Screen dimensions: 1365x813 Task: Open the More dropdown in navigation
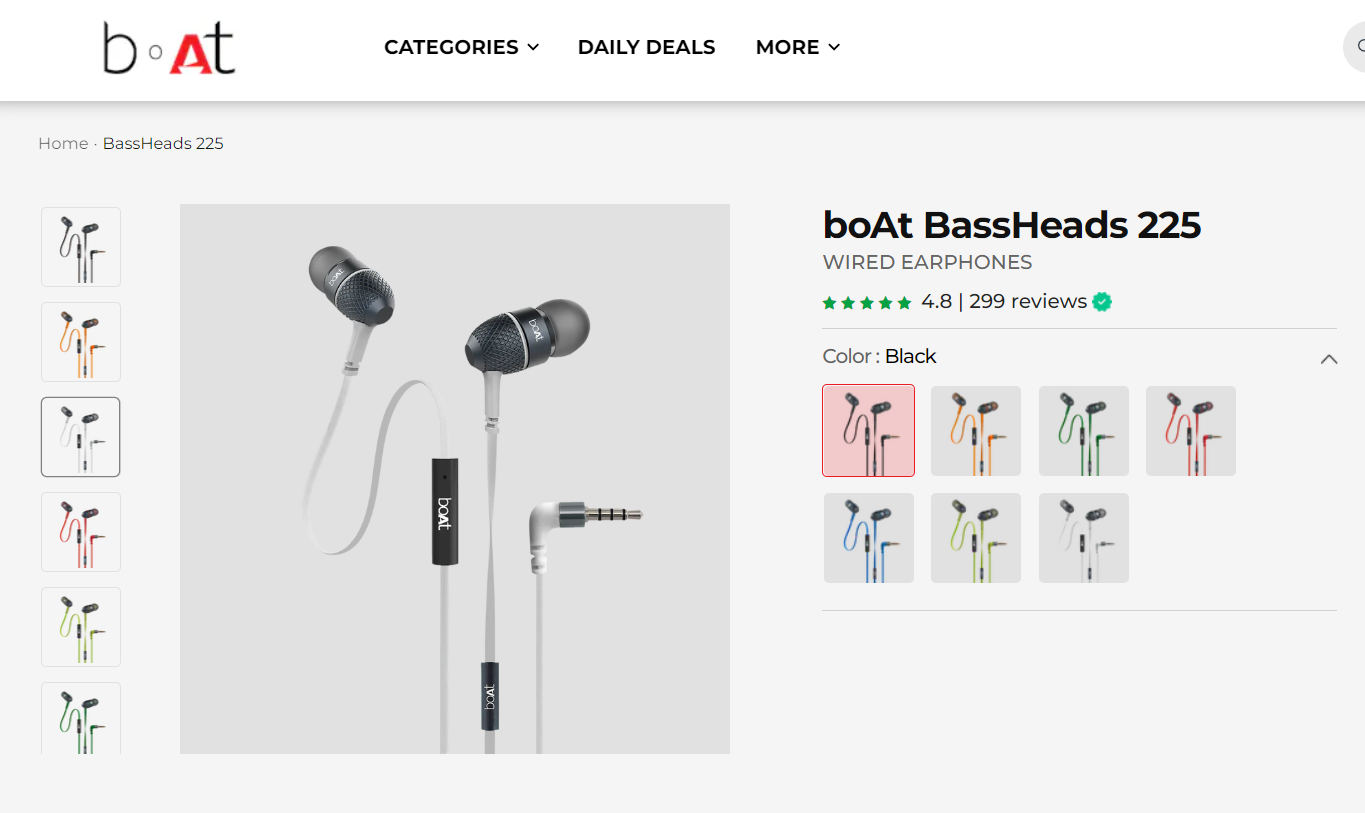pos(797,47)
